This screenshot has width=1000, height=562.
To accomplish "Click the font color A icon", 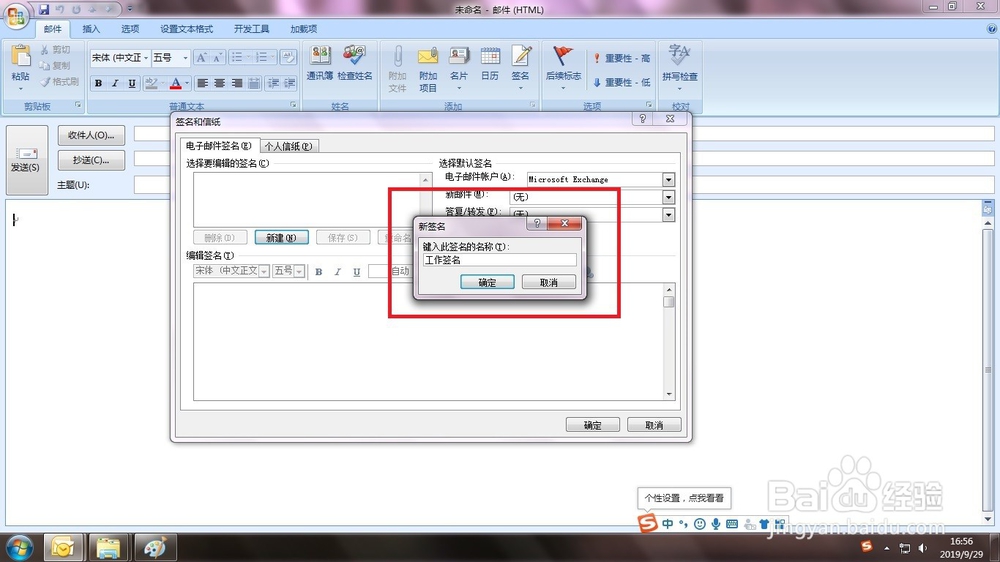I will 176,84.
